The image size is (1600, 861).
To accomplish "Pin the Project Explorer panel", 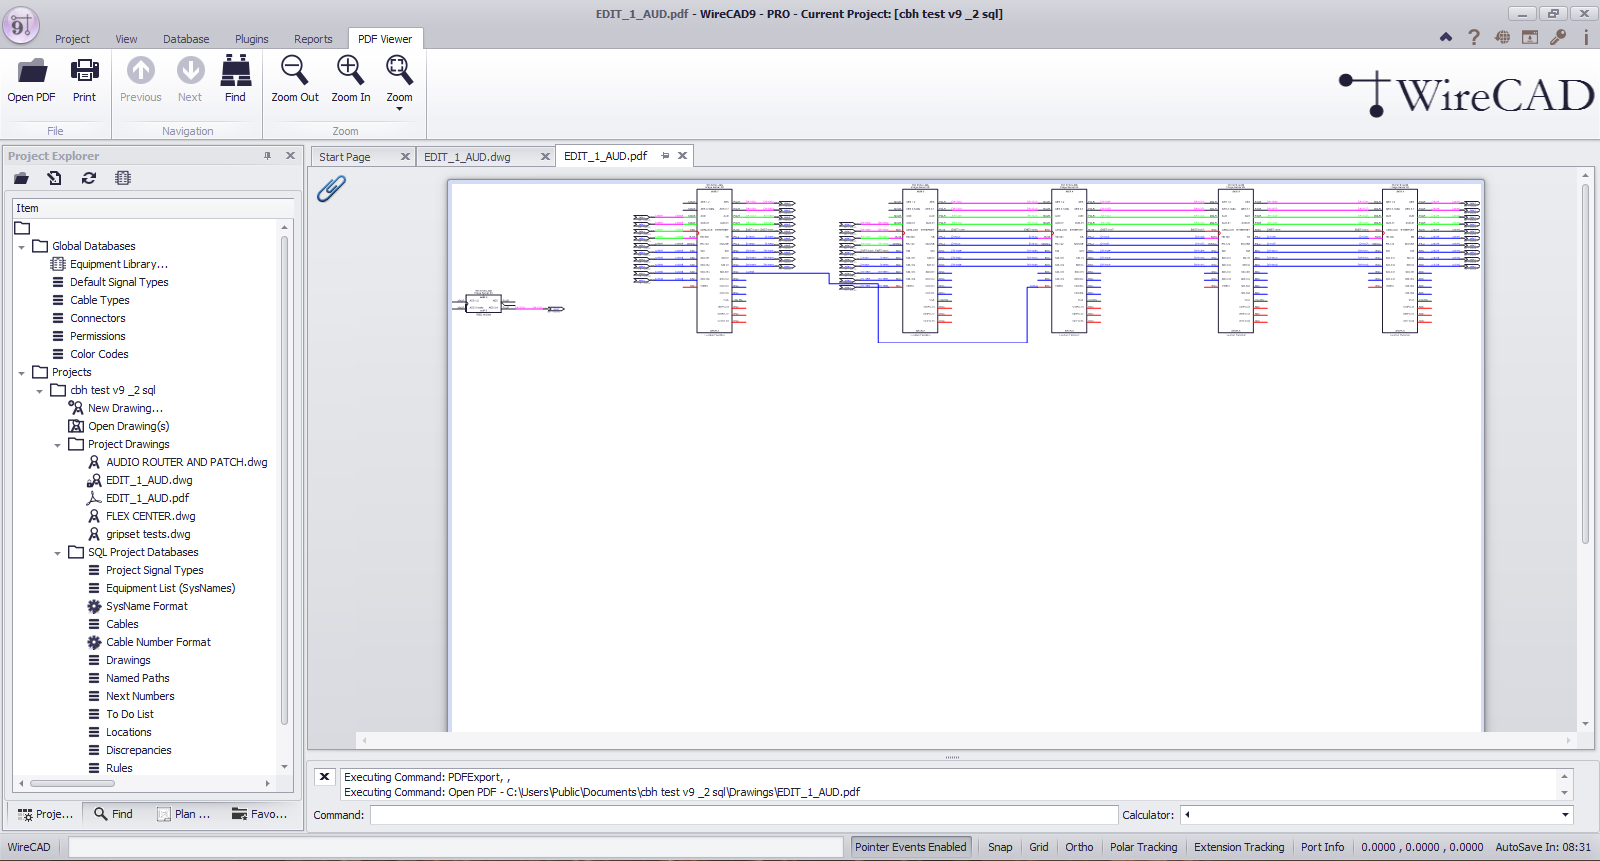I will (x=267, y=156).
